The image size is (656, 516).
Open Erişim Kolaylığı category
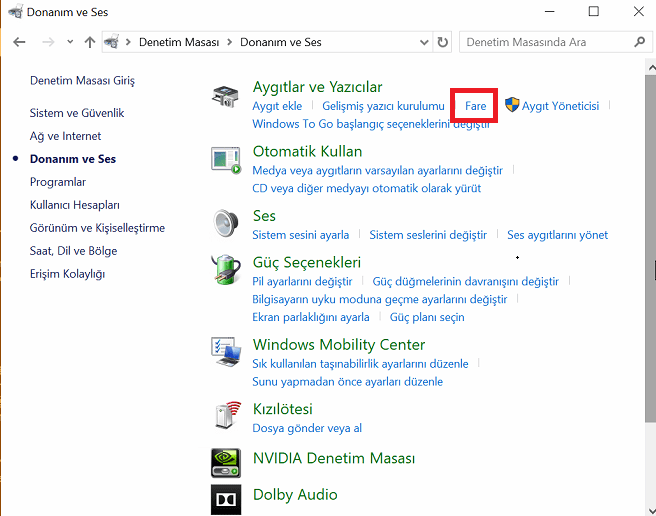click(67, 274)
